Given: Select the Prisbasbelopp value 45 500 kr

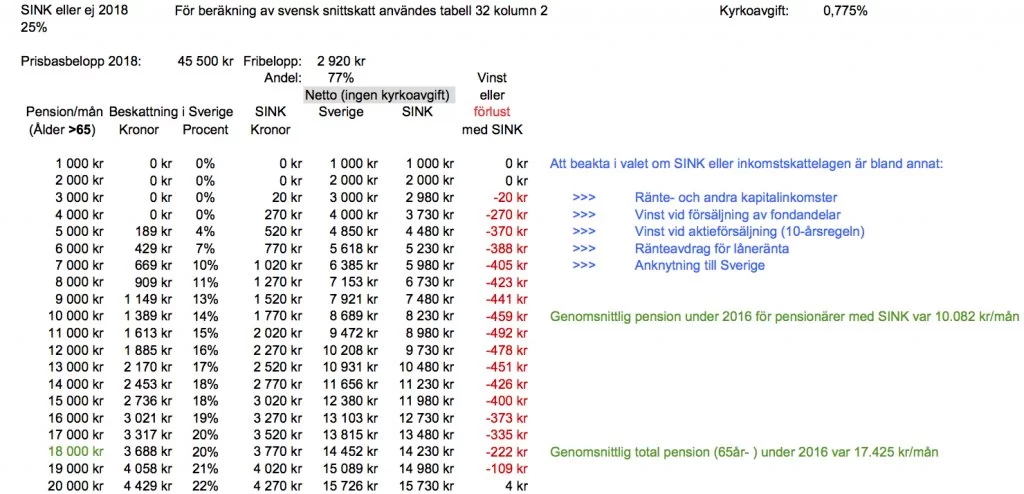Looking at the screenshot, I should pos(205,61).
